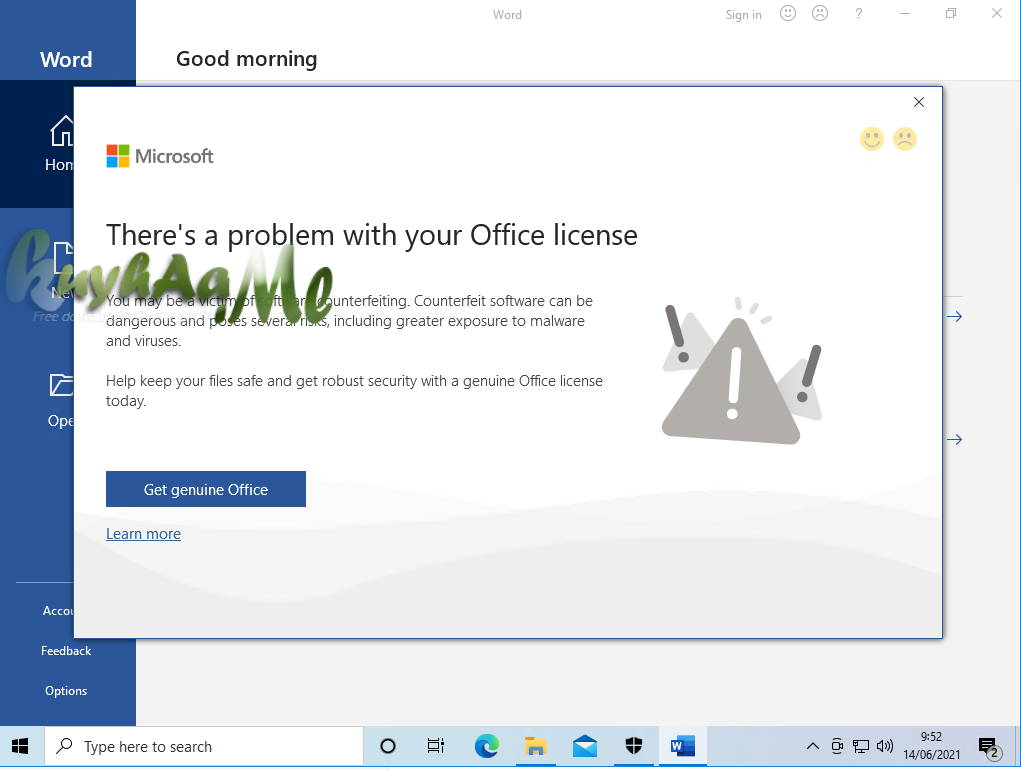
Task: Open Task View on the taskbar
Action: tap(436, 746)
